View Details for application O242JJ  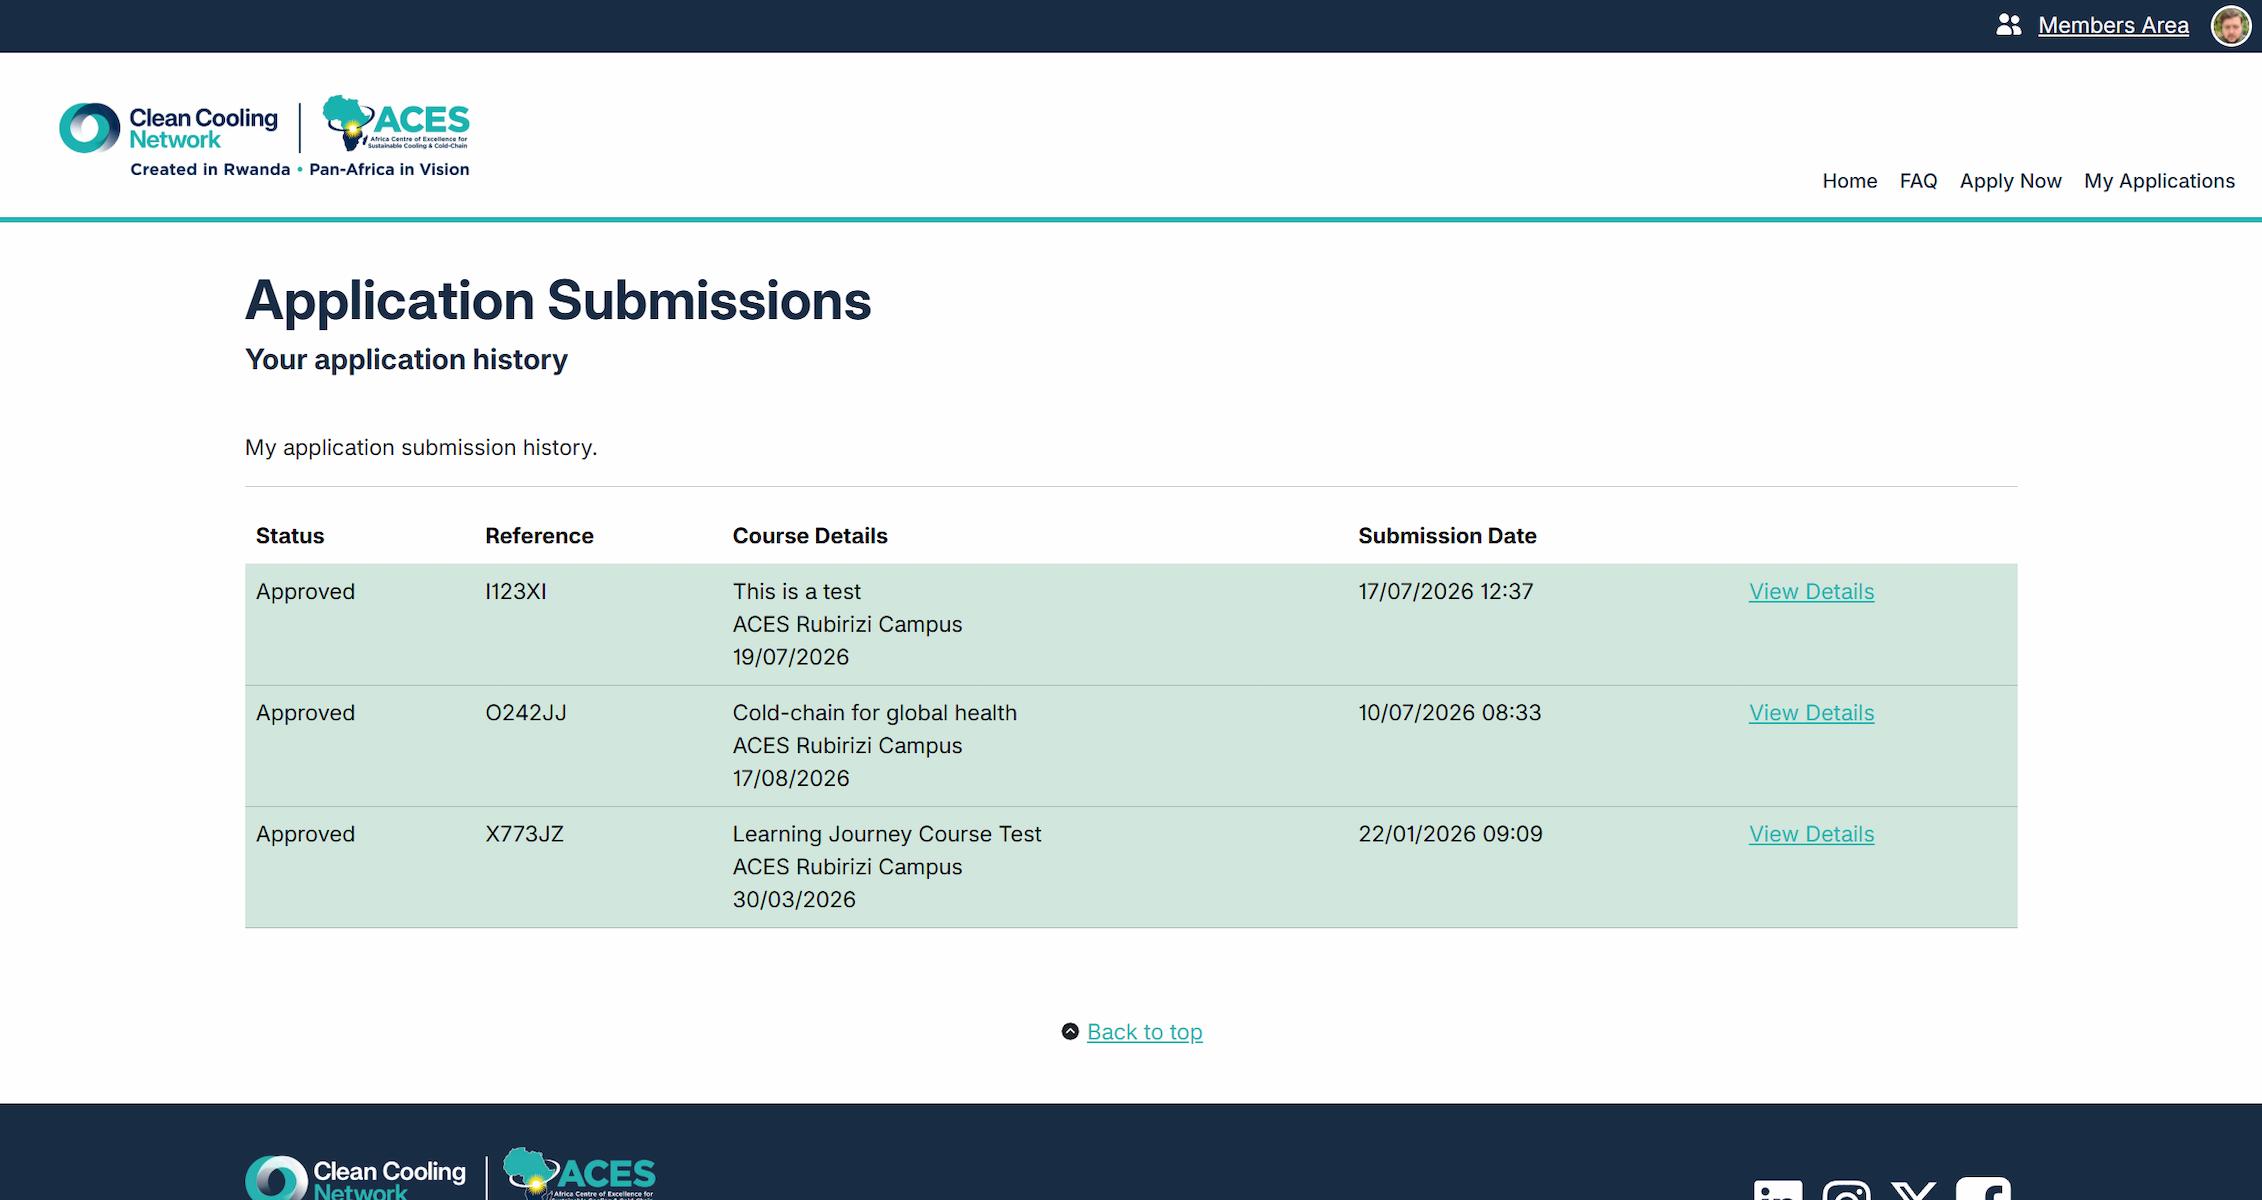pyautogui.click(x=1811, y=712)
